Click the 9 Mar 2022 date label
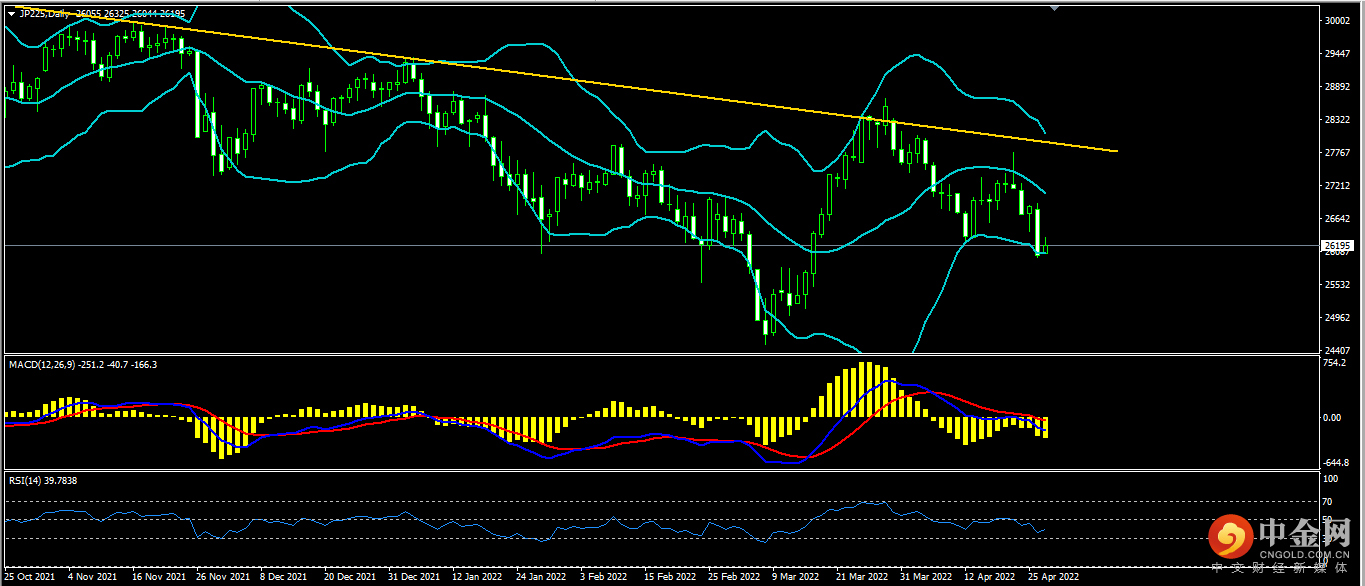The height and width of the screenshot is (586, 1365). [x=795, y=577]
